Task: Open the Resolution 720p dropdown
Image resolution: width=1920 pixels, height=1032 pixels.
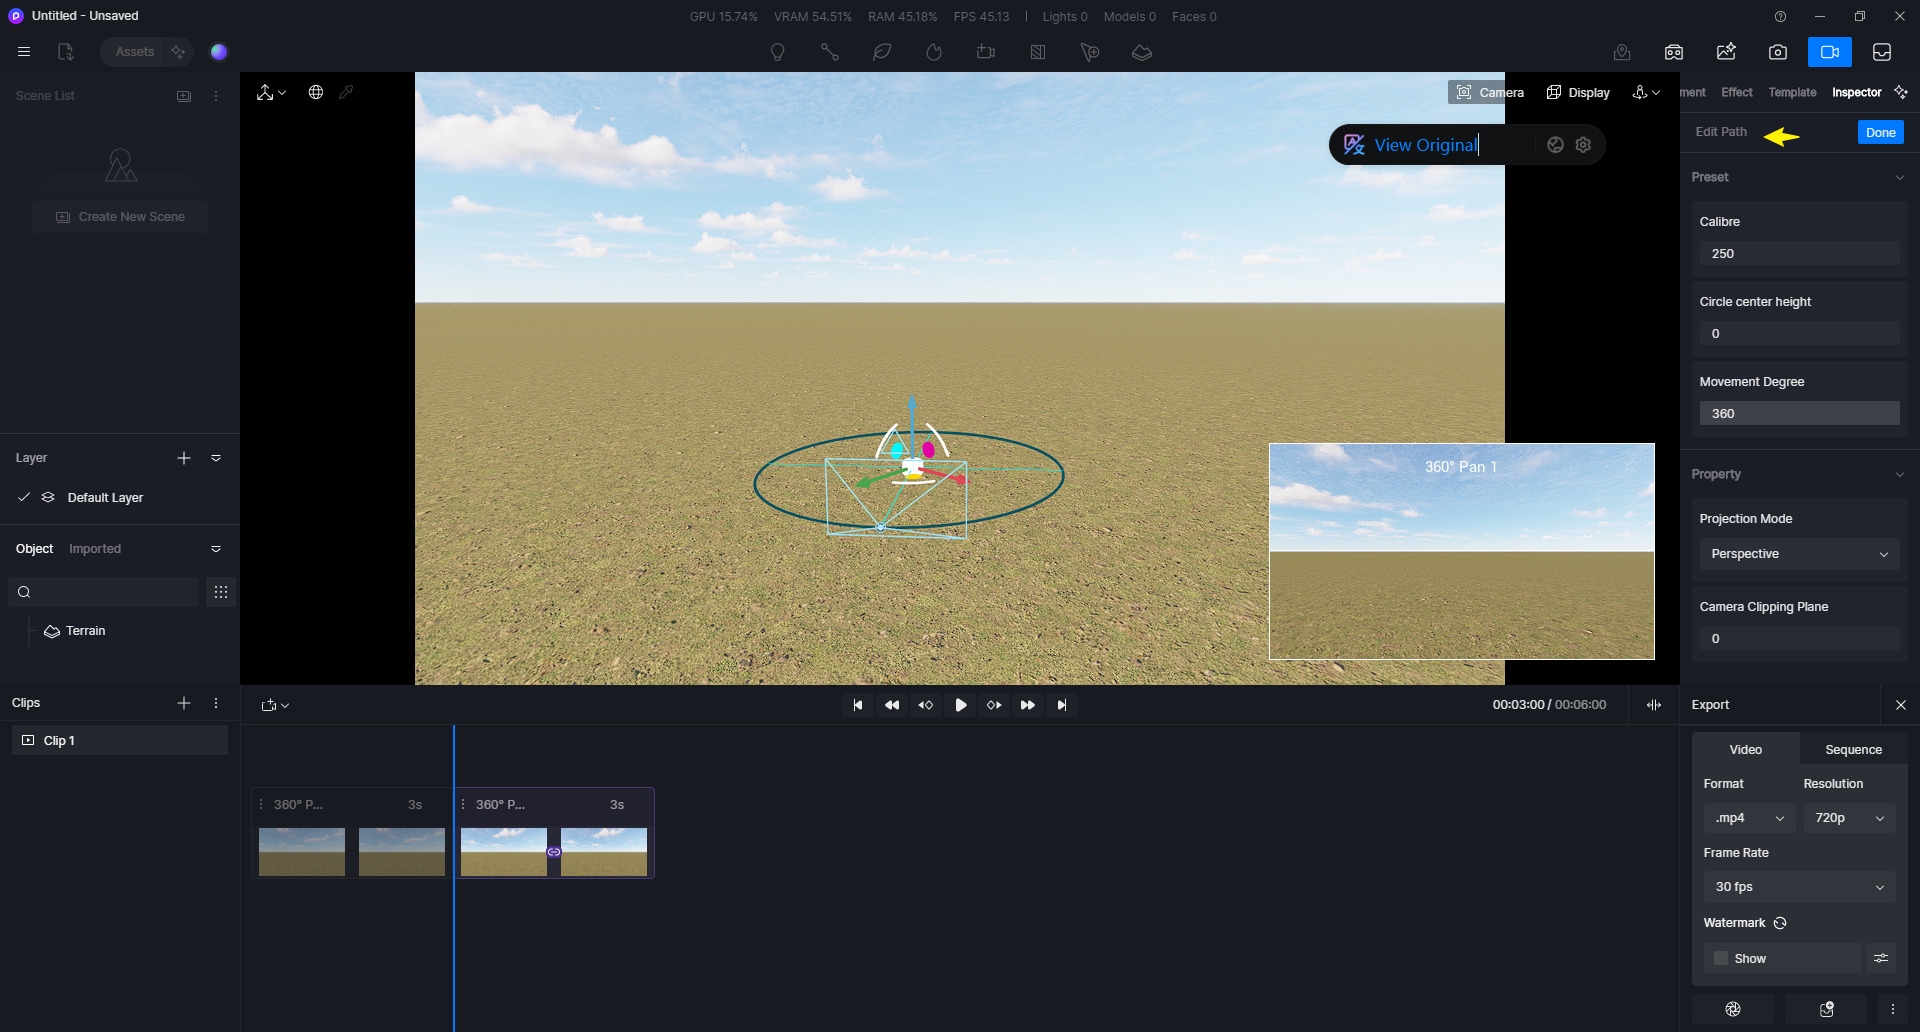Action: 1849,818
